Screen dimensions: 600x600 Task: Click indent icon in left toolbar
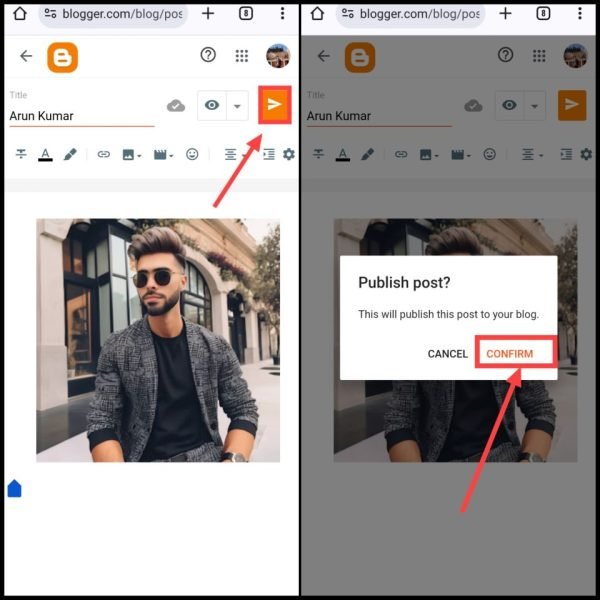pos(269,154)
